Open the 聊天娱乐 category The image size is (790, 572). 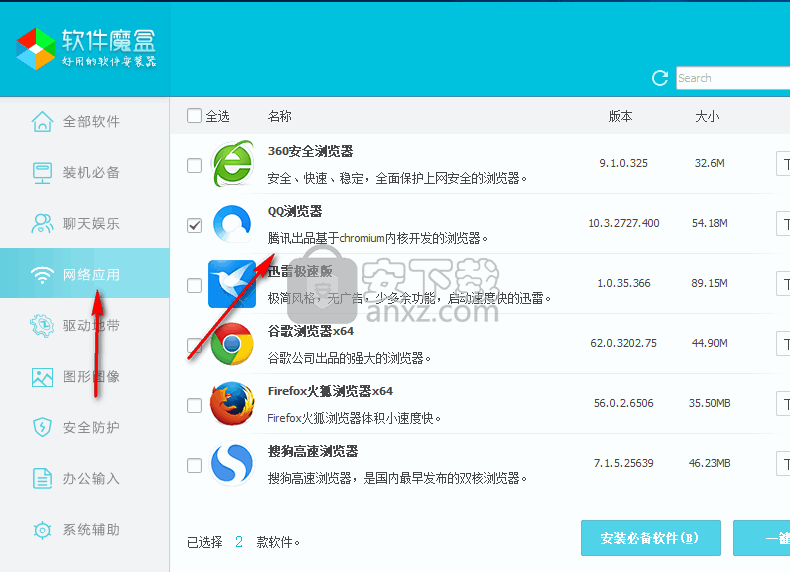point(85,223)
